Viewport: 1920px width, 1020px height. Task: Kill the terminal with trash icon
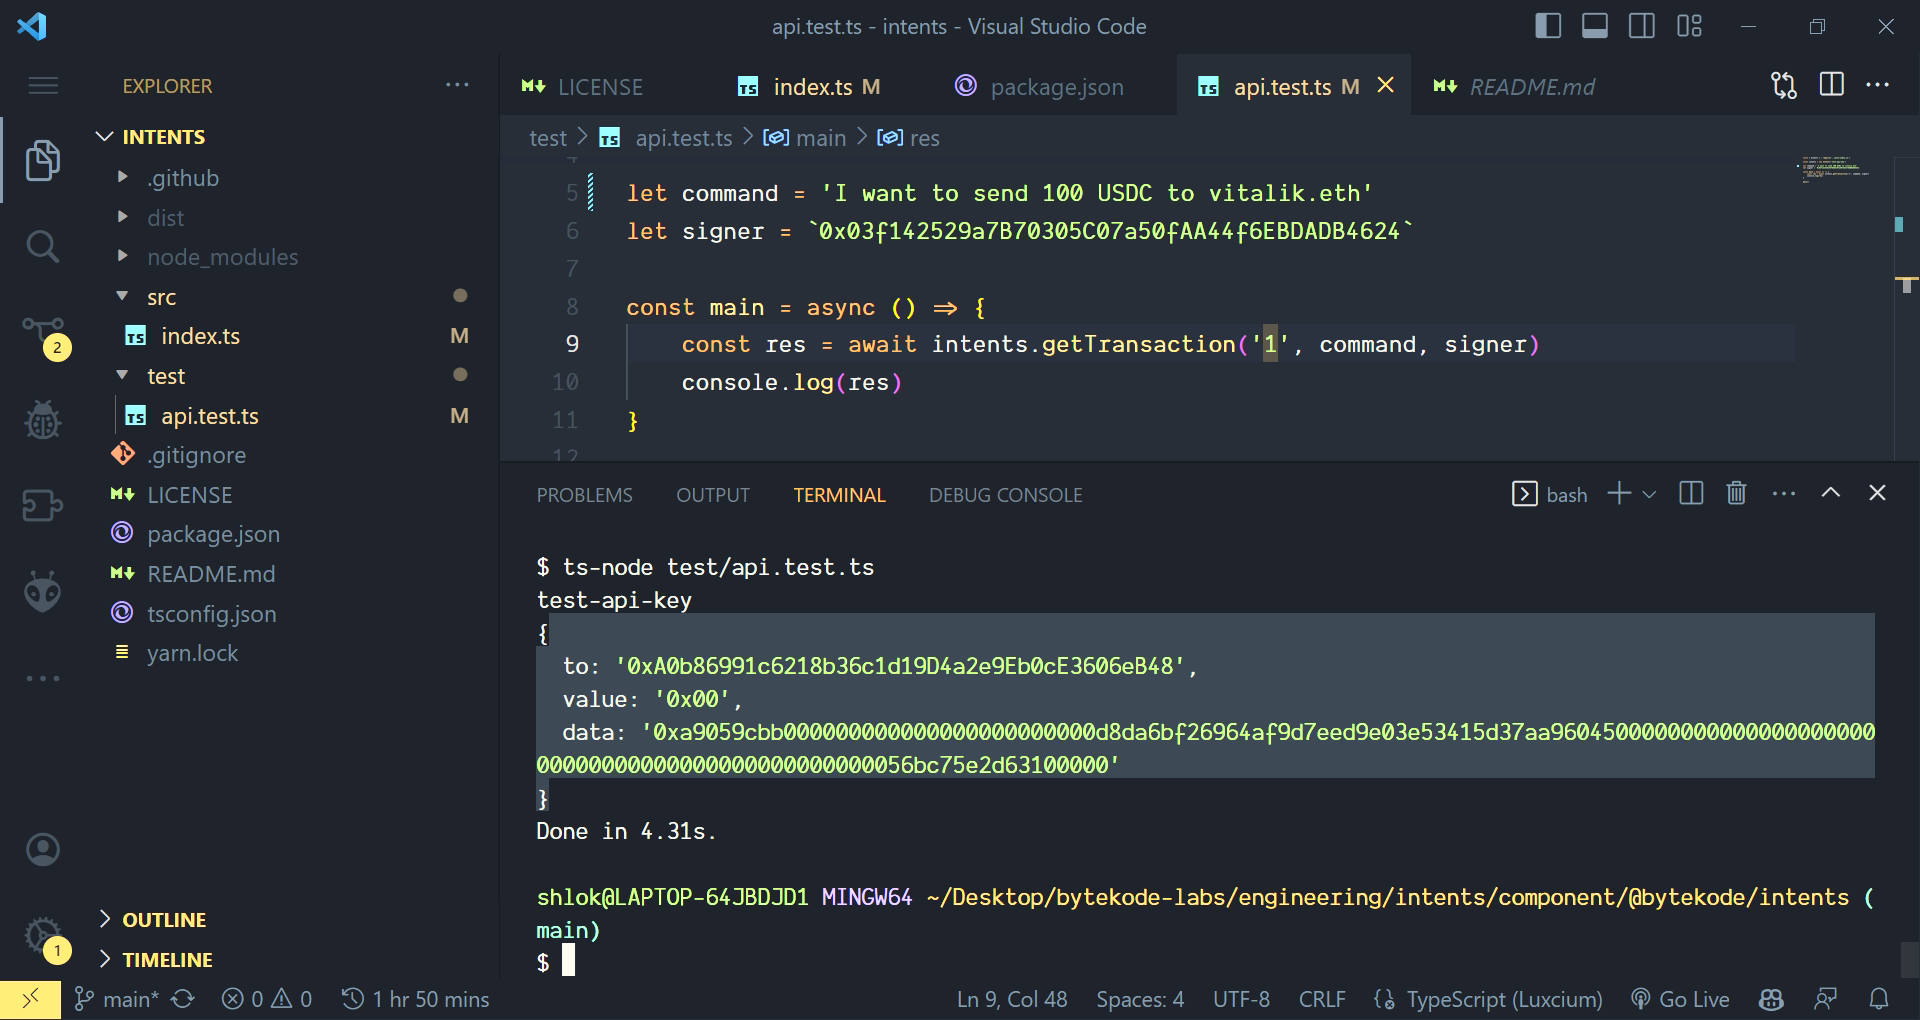point(1737,493)
